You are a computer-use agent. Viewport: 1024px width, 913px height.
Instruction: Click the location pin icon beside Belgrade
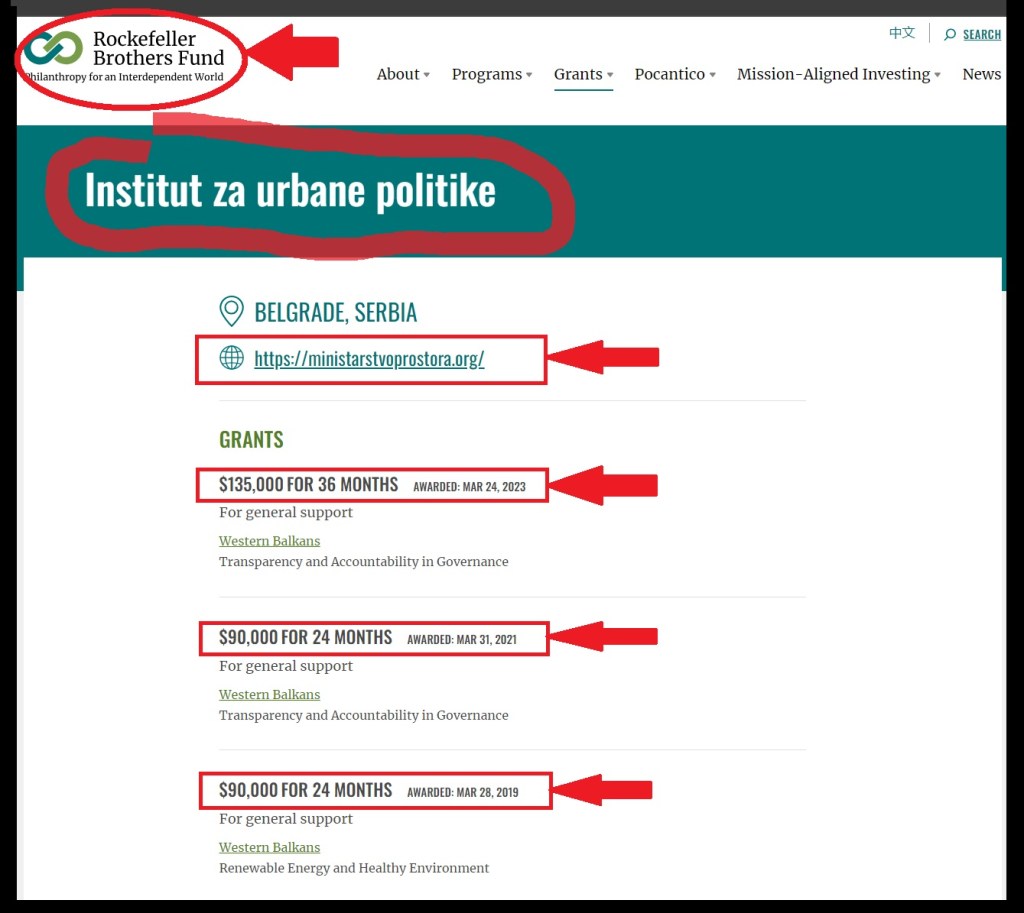(231, 312)
